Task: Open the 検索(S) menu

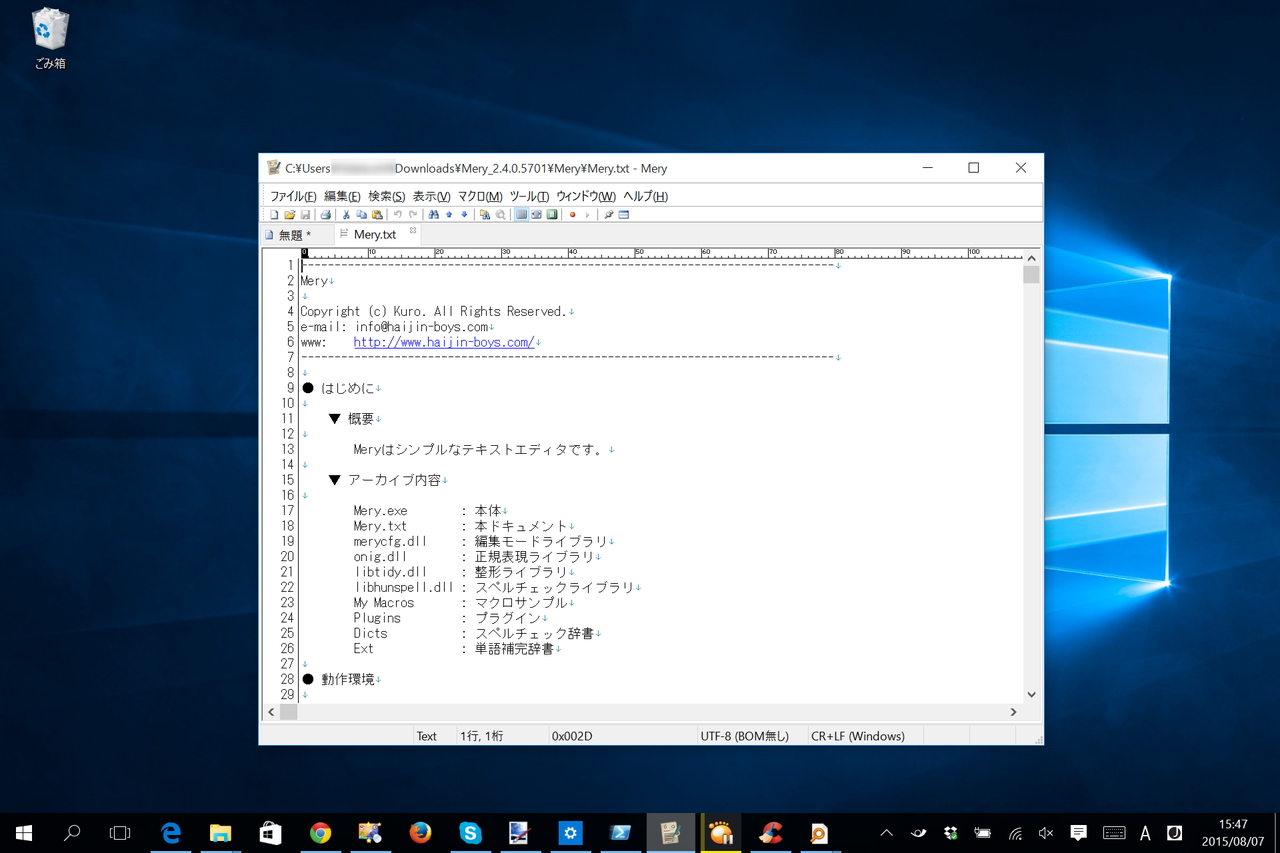Action: [387, 196]
